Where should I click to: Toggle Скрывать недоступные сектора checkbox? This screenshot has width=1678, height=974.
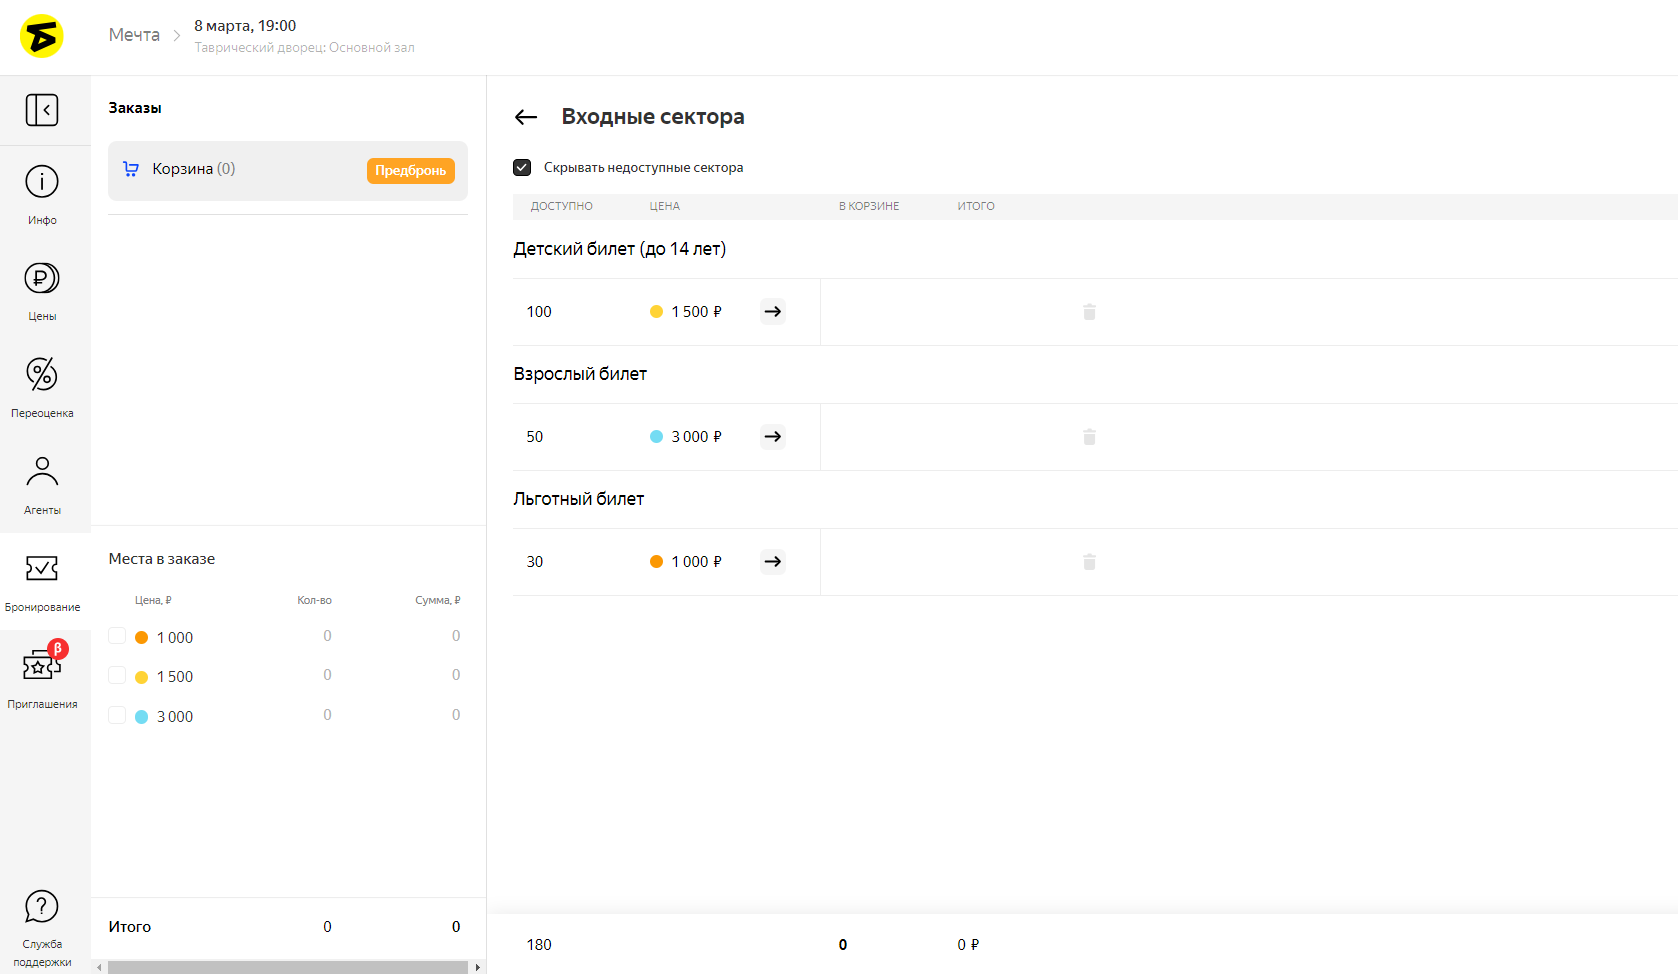[x=522, y=168]
